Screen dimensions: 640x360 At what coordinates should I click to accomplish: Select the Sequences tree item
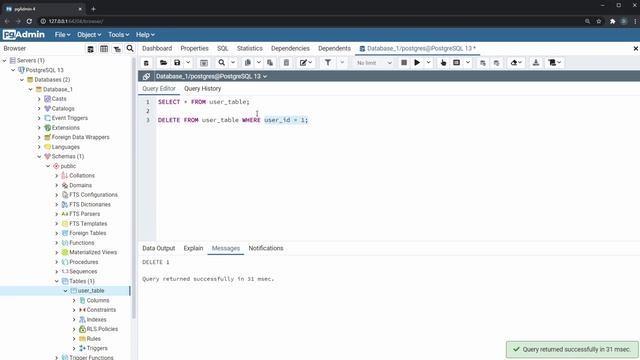[x=83, y=271]
